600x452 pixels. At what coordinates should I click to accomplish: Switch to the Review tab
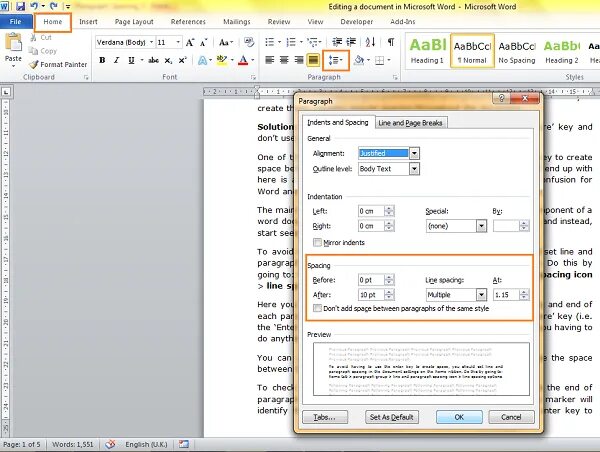pos(279,22)
